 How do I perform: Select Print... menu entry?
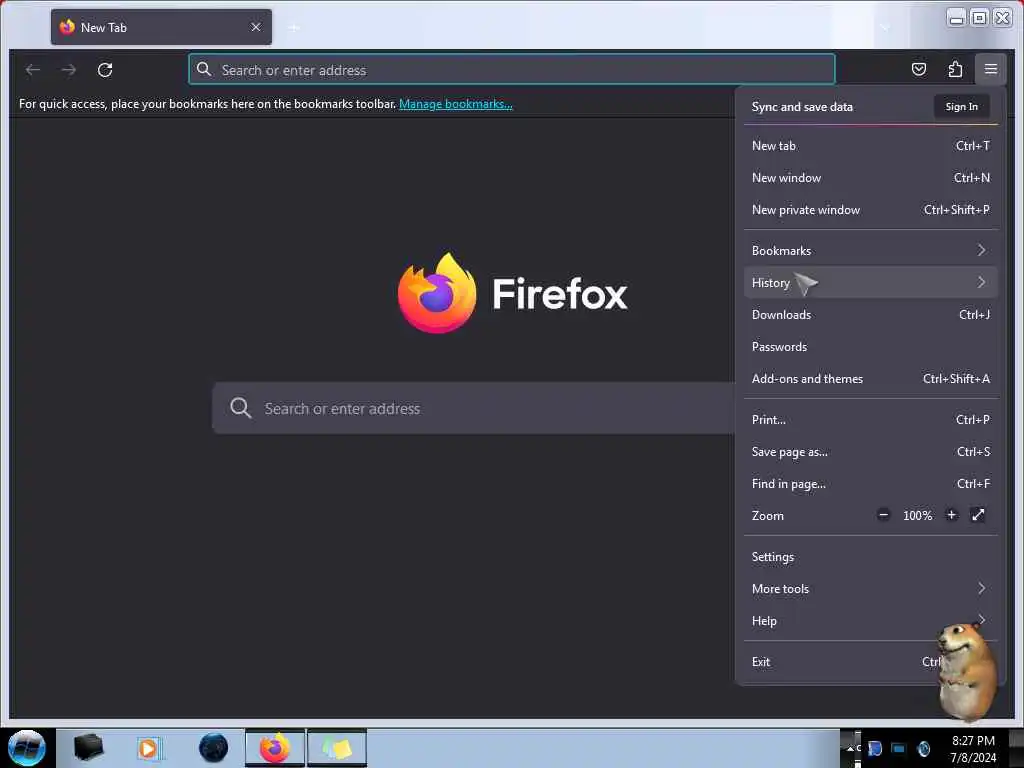pos(871,420)
